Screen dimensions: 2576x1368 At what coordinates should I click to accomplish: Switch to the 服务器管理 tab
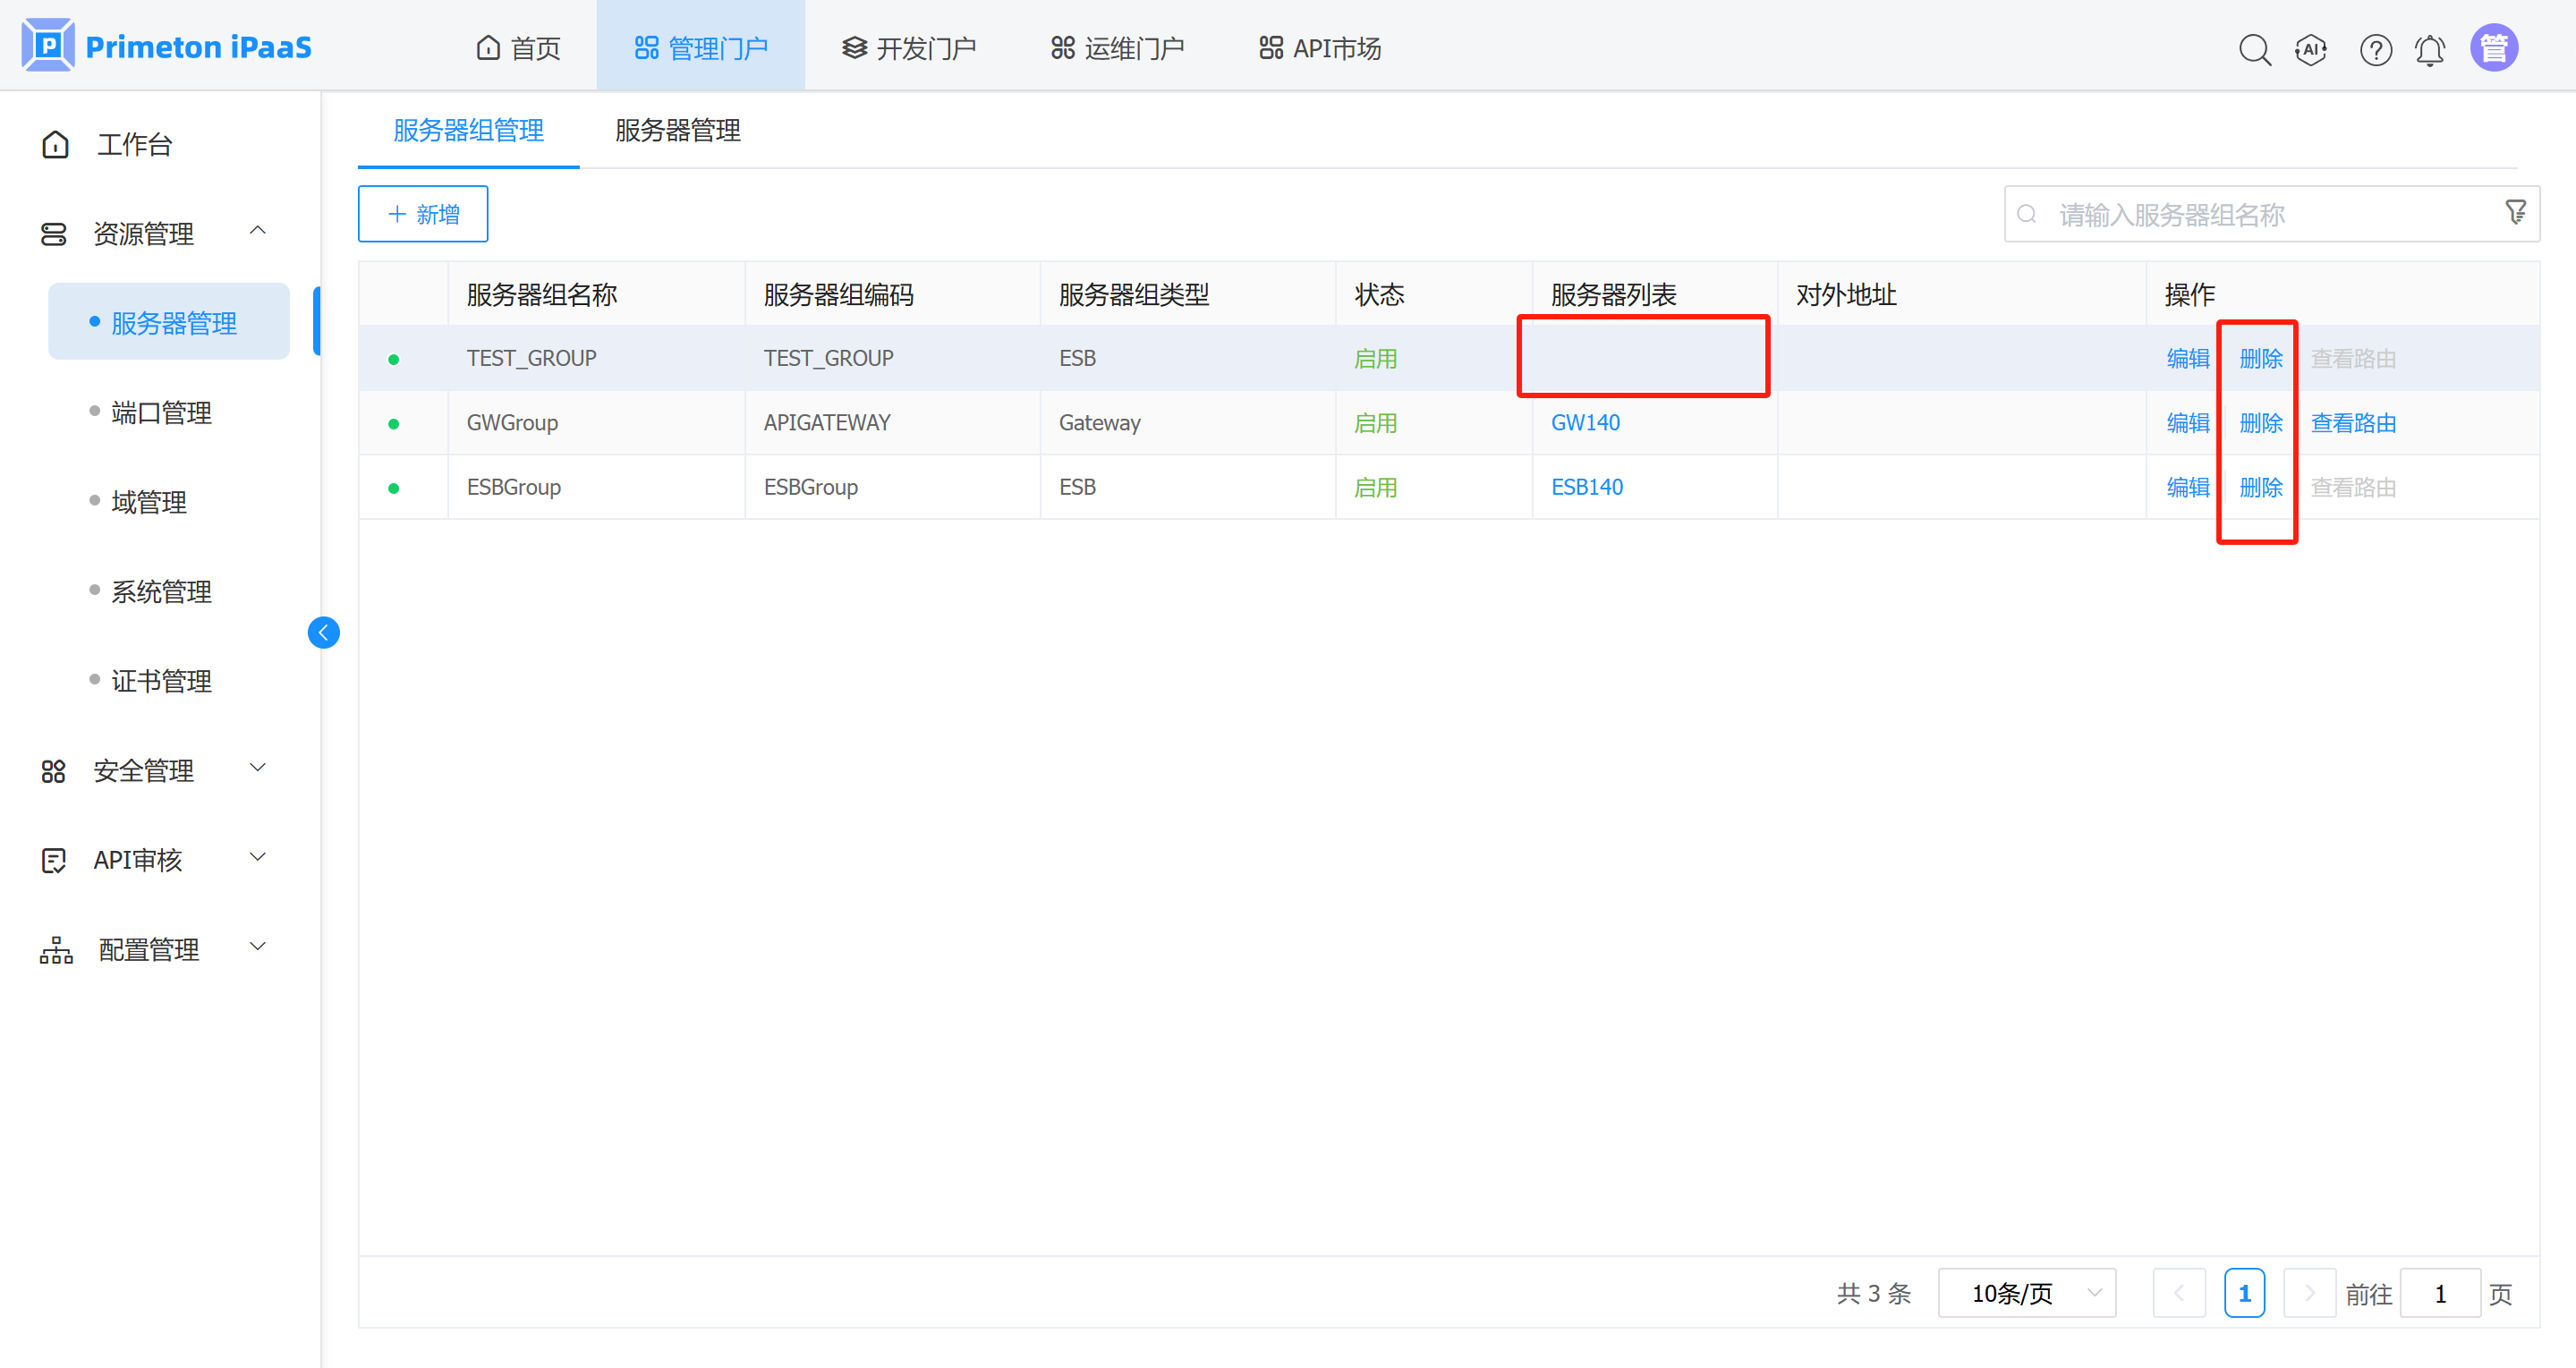(676, 131)
